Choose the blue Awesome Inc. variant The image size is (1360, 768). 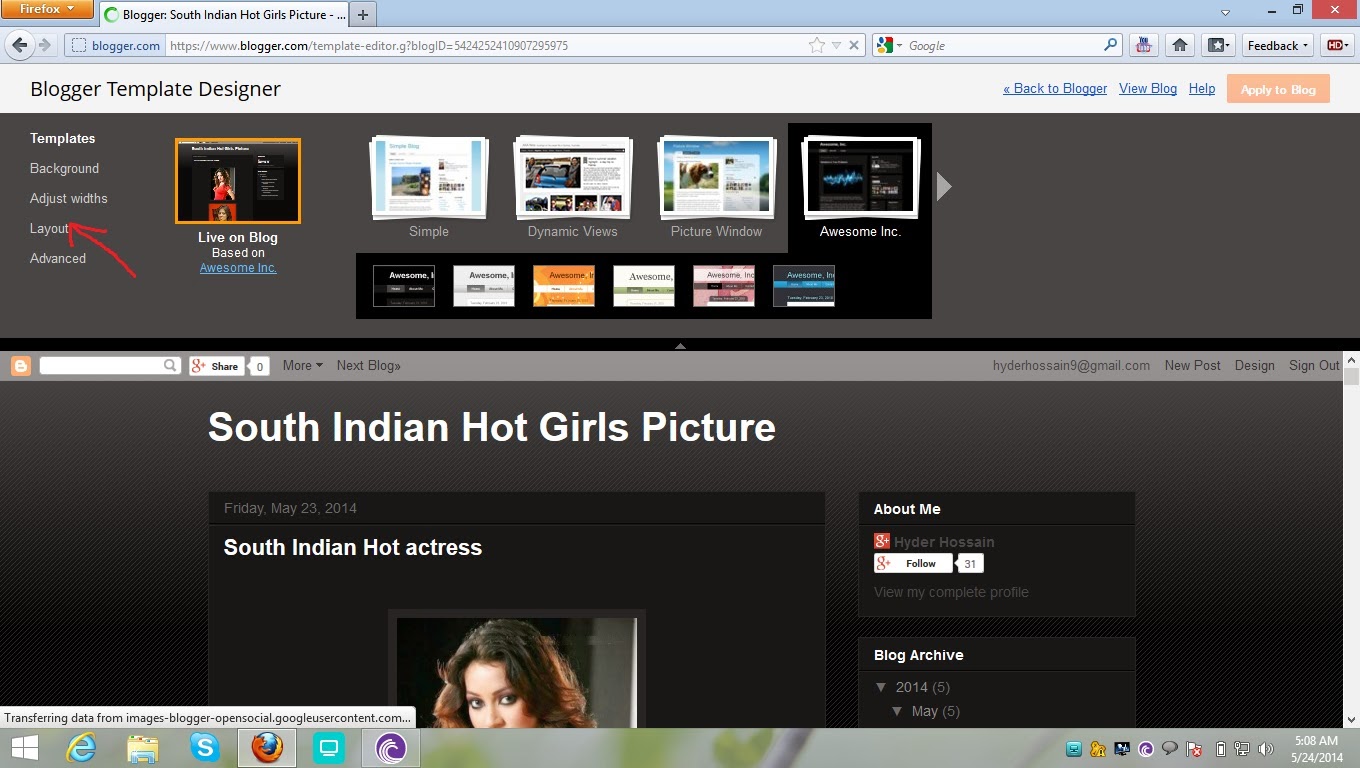pos(804,286)
